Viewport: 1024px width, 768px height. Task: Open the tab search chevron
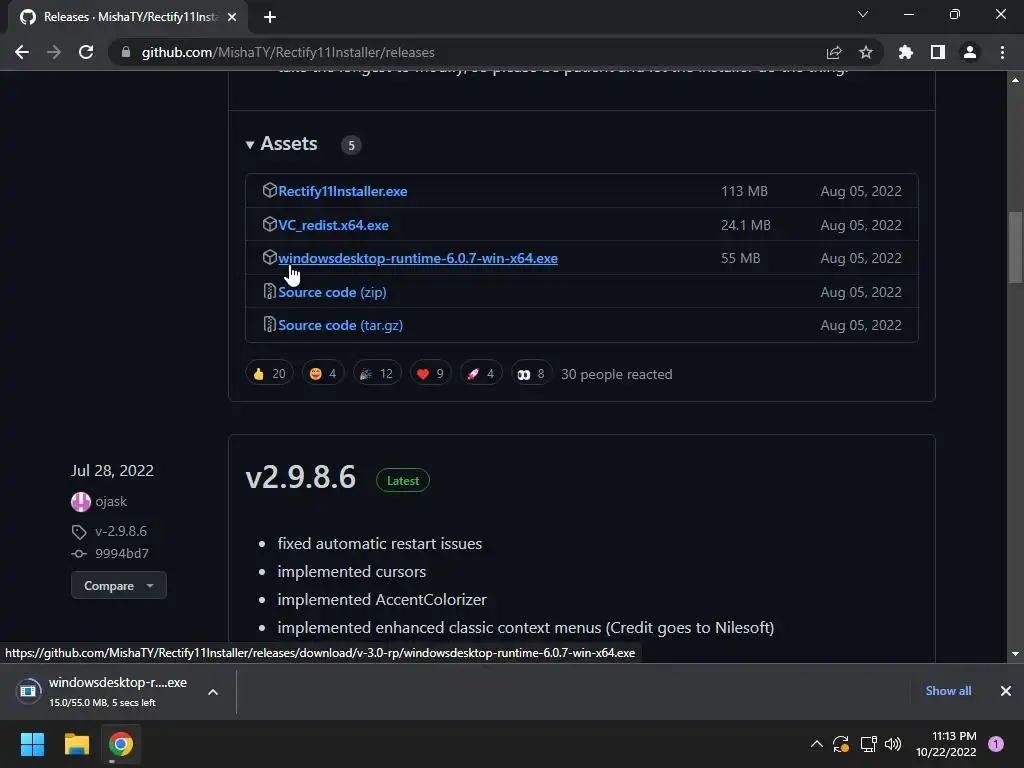click(863, 14)
